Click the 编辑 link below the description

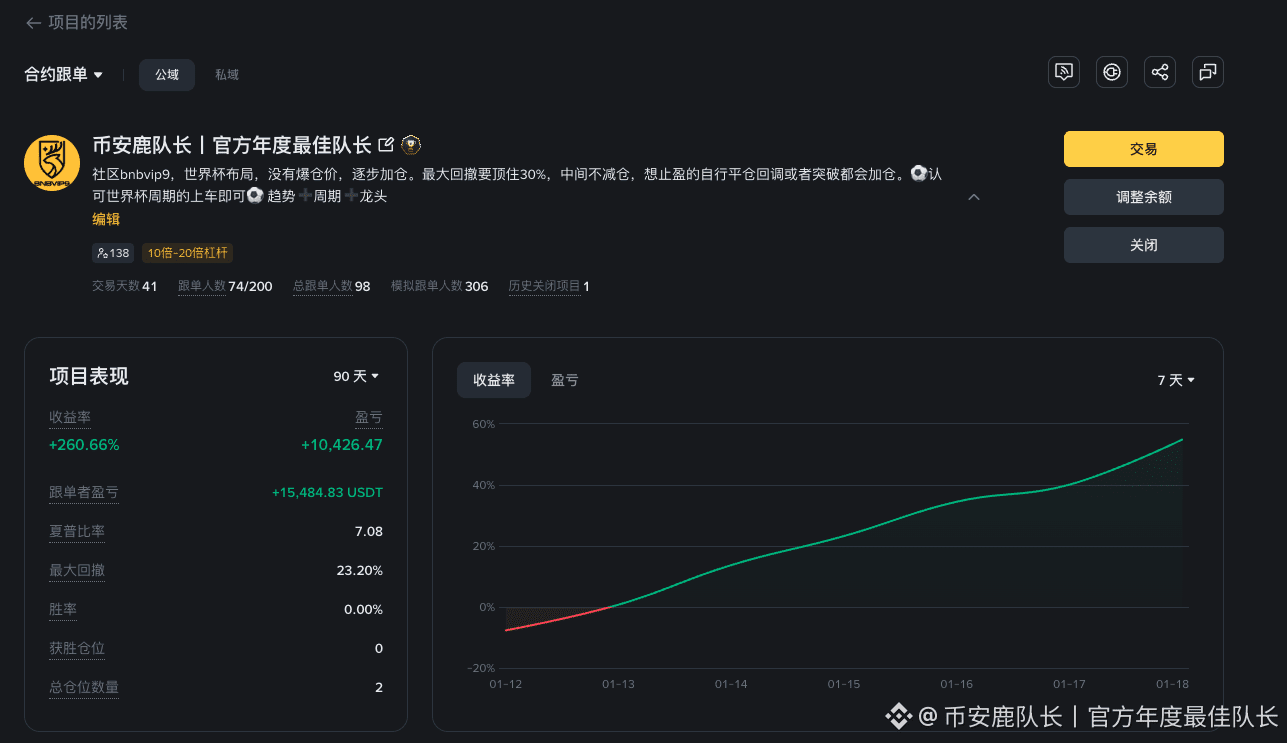click(x=105, y=219)
